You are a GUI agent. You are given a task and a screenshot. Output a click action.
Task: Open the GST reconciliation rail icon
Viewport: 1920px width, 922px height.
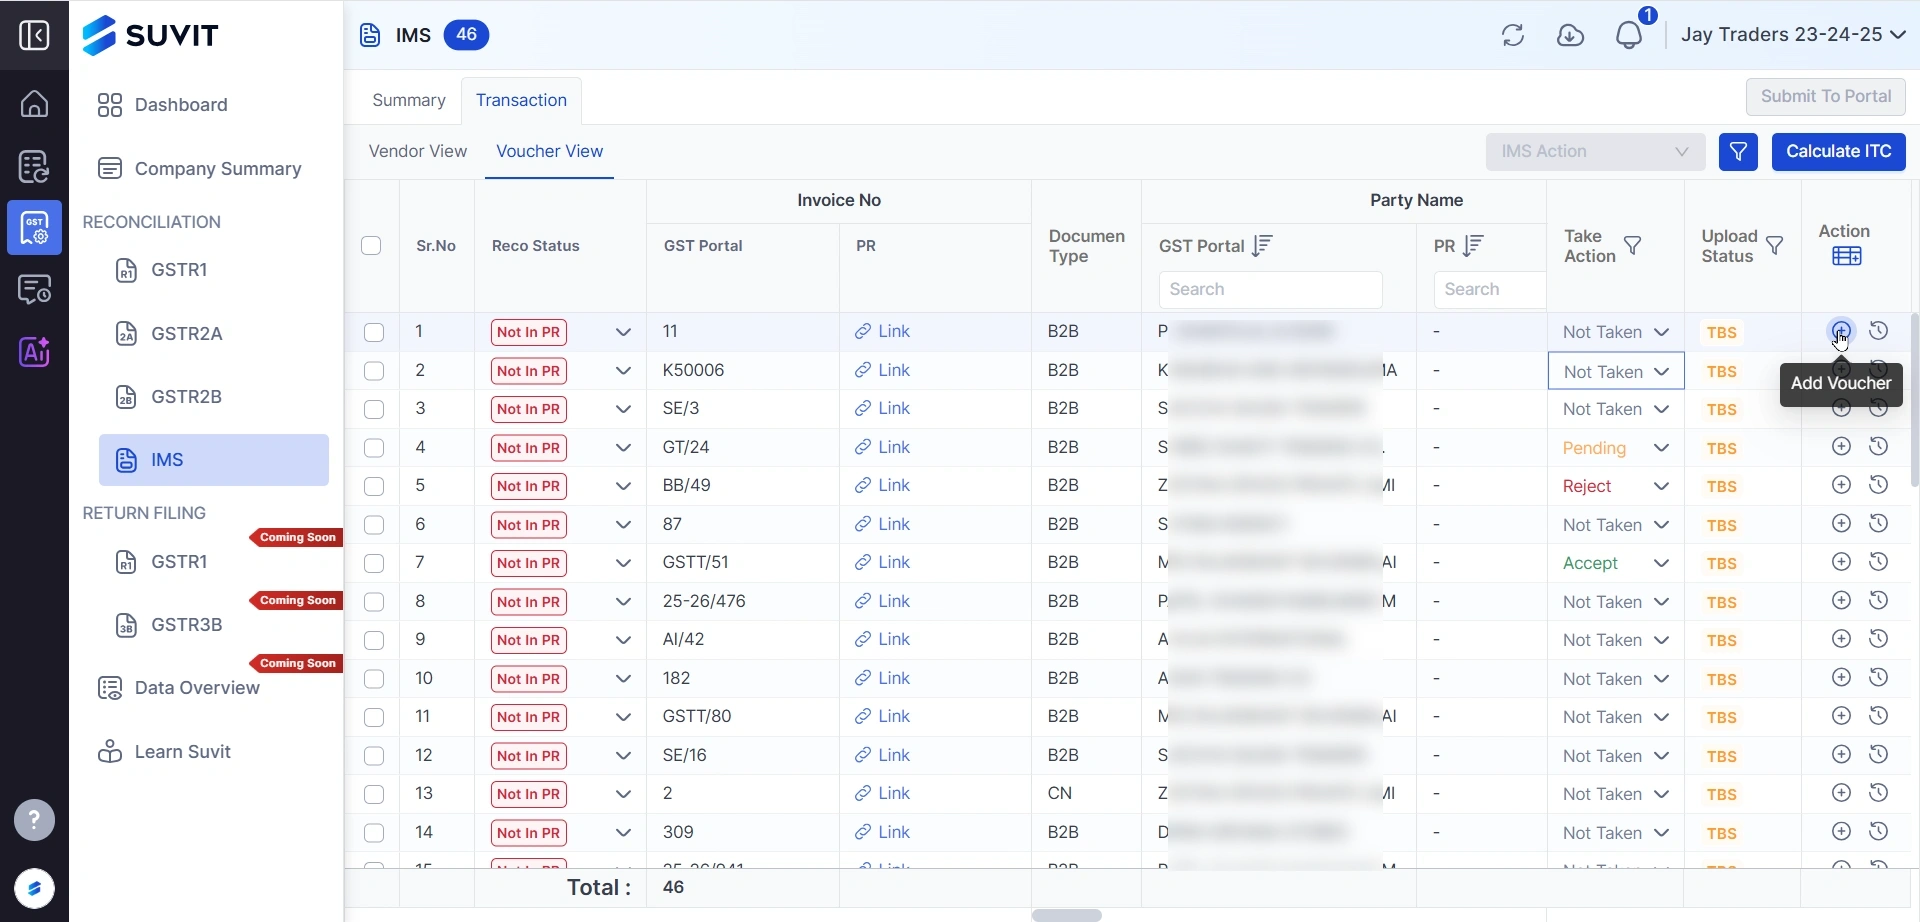[34, 228]
